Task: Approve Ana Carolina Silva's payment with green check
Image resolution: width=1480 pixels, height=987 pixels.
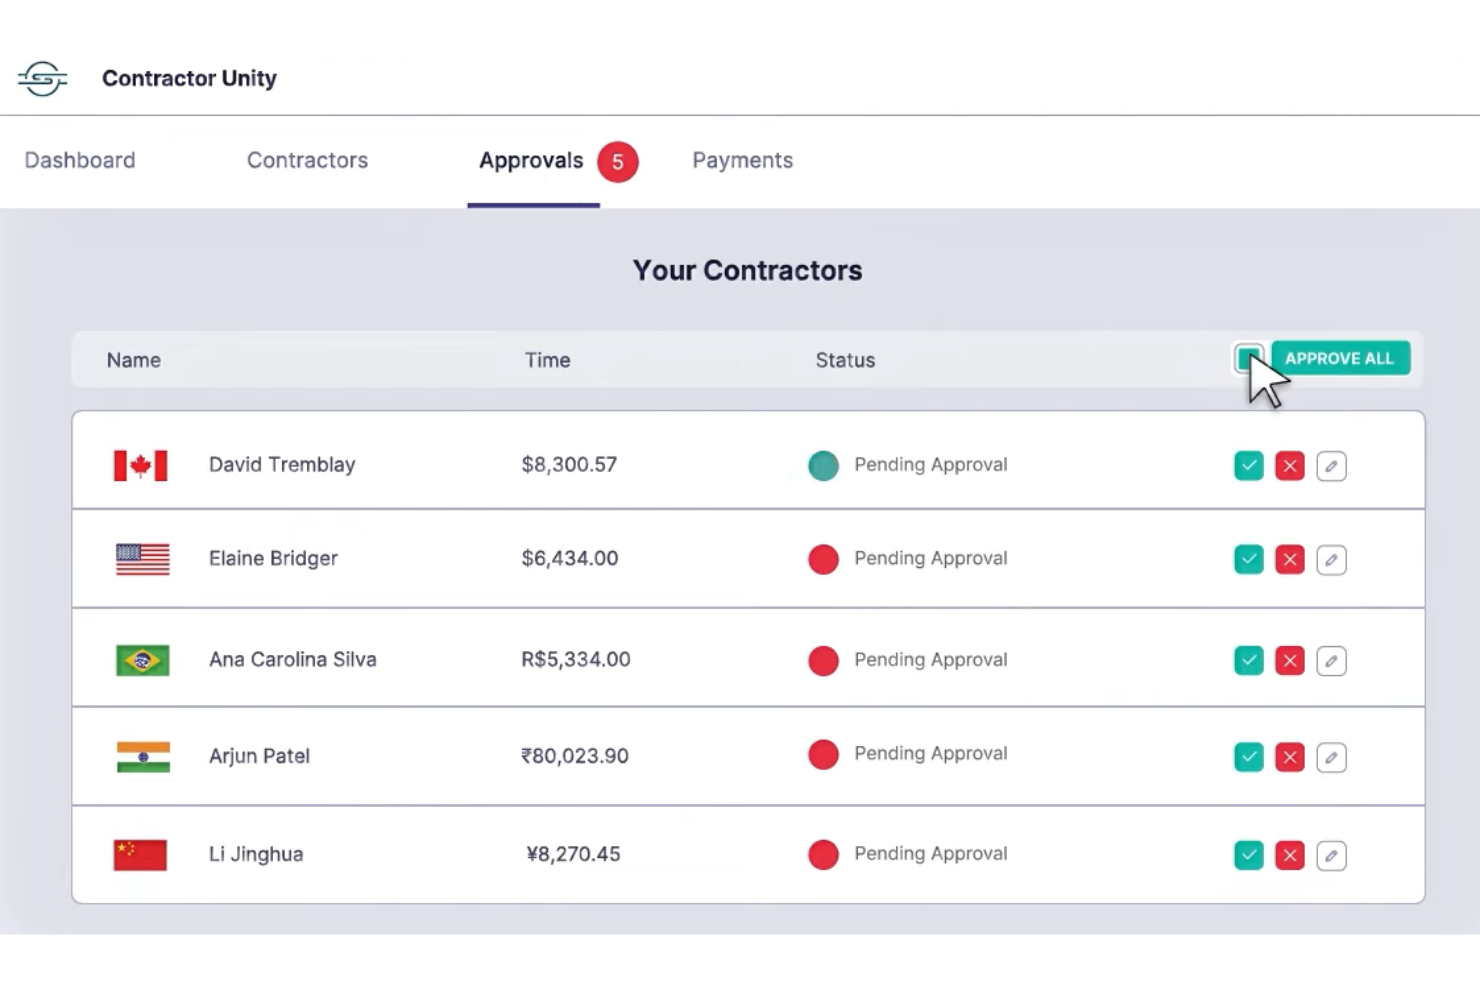Action: click(1248, 660)
